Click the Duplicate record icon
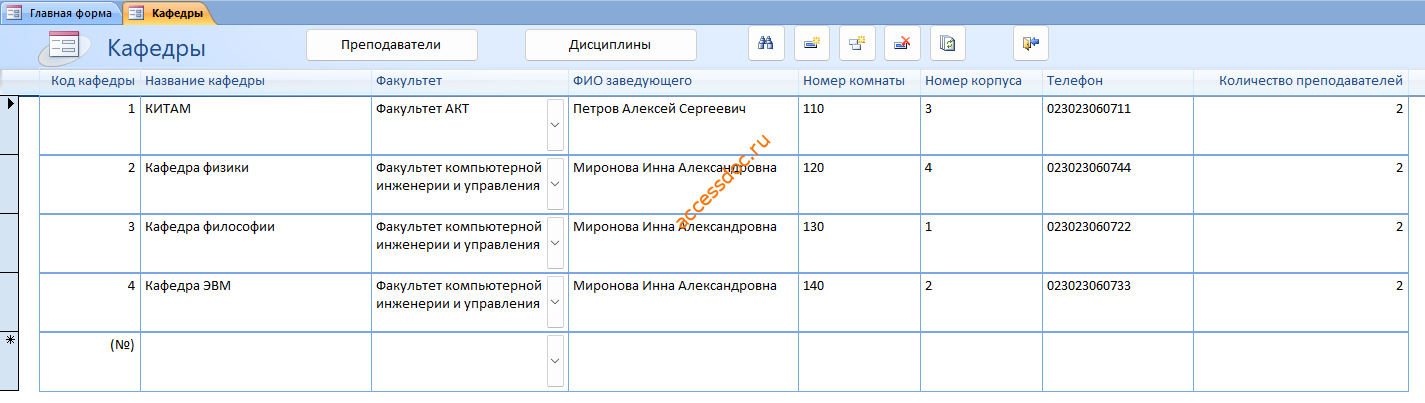Image resolution: width=1425 pixels, height=403 pixels. coord(857,44)
